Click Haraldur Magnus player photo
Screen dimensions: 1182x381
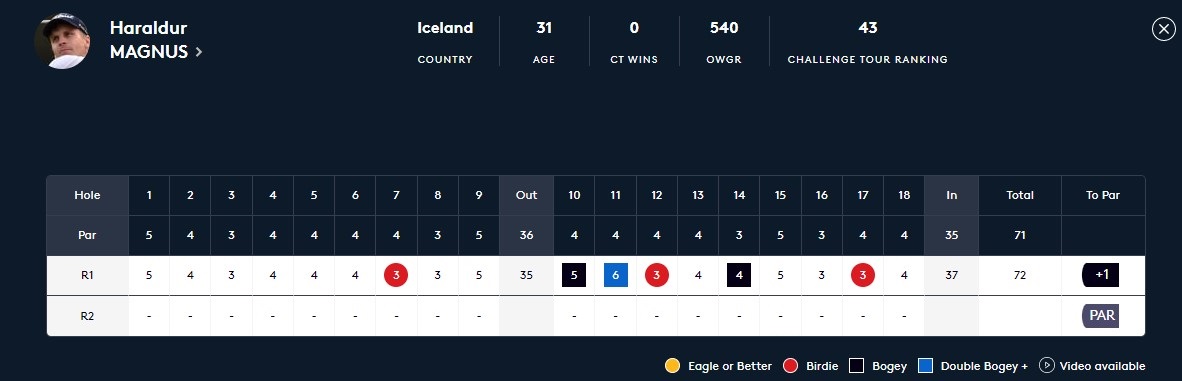(x=62, y=40)
